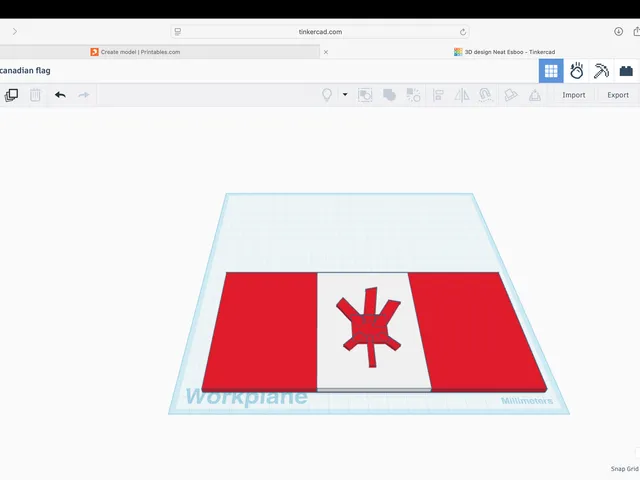Click the Ruler workplane tool icon
640x480 pixels.
pos(535,95)
